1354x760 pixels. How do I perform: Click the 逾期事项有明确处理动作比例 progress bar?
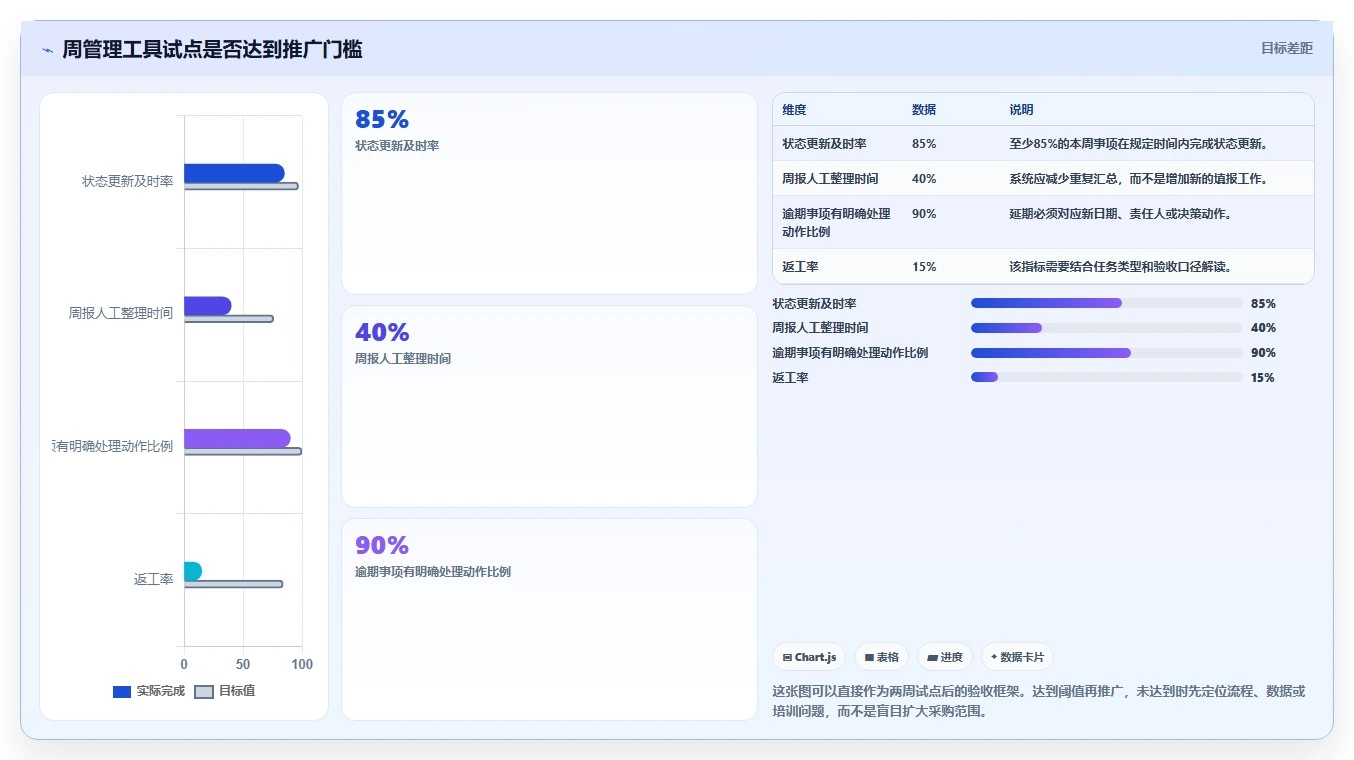coord(1106,353)
